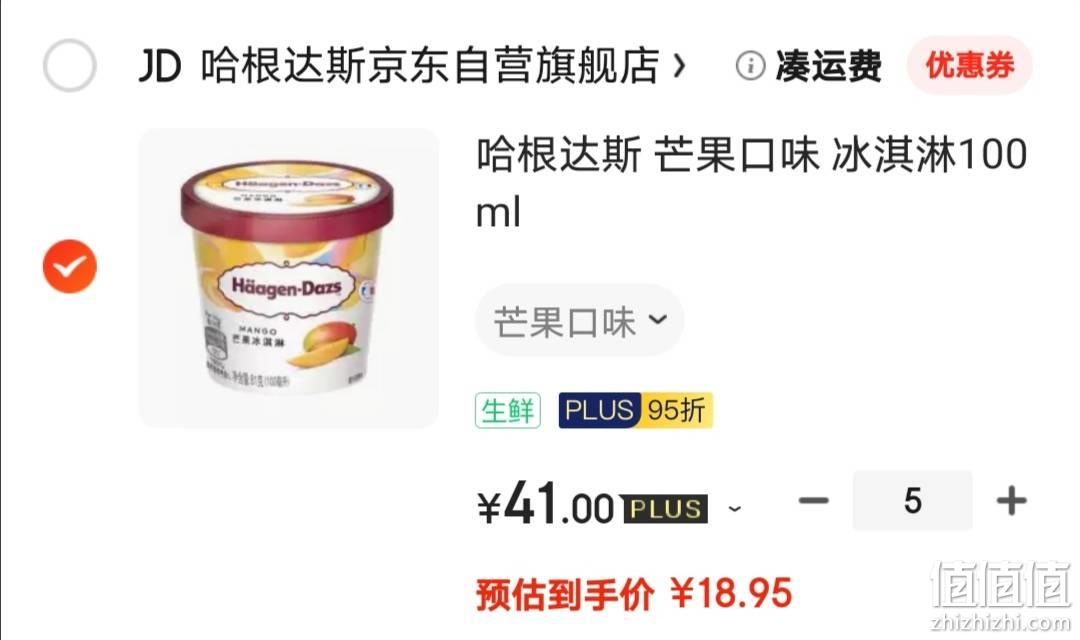Tap the 凑运费 link
The height and width of the screenshot is (640, 1080).
tap(829, 66)
